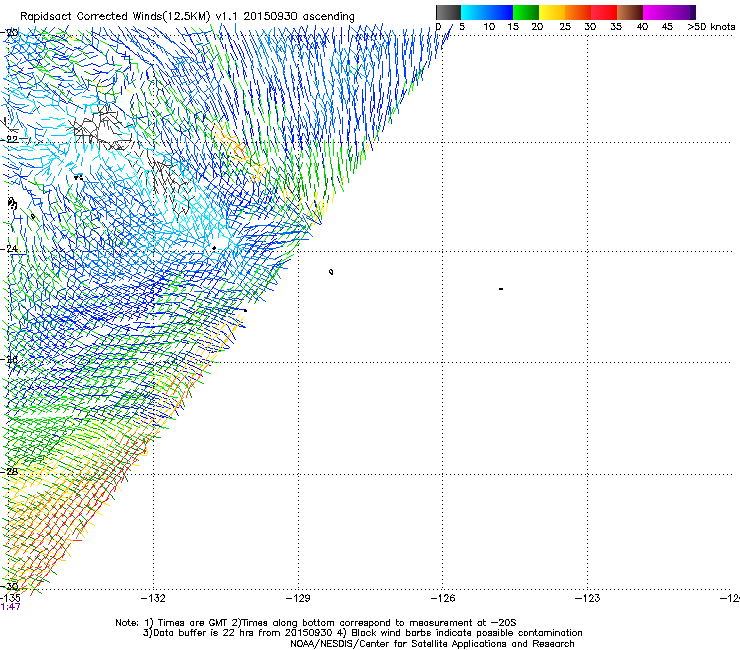
Task: Click the '45' legend scale label
Action: click(667, 27)
